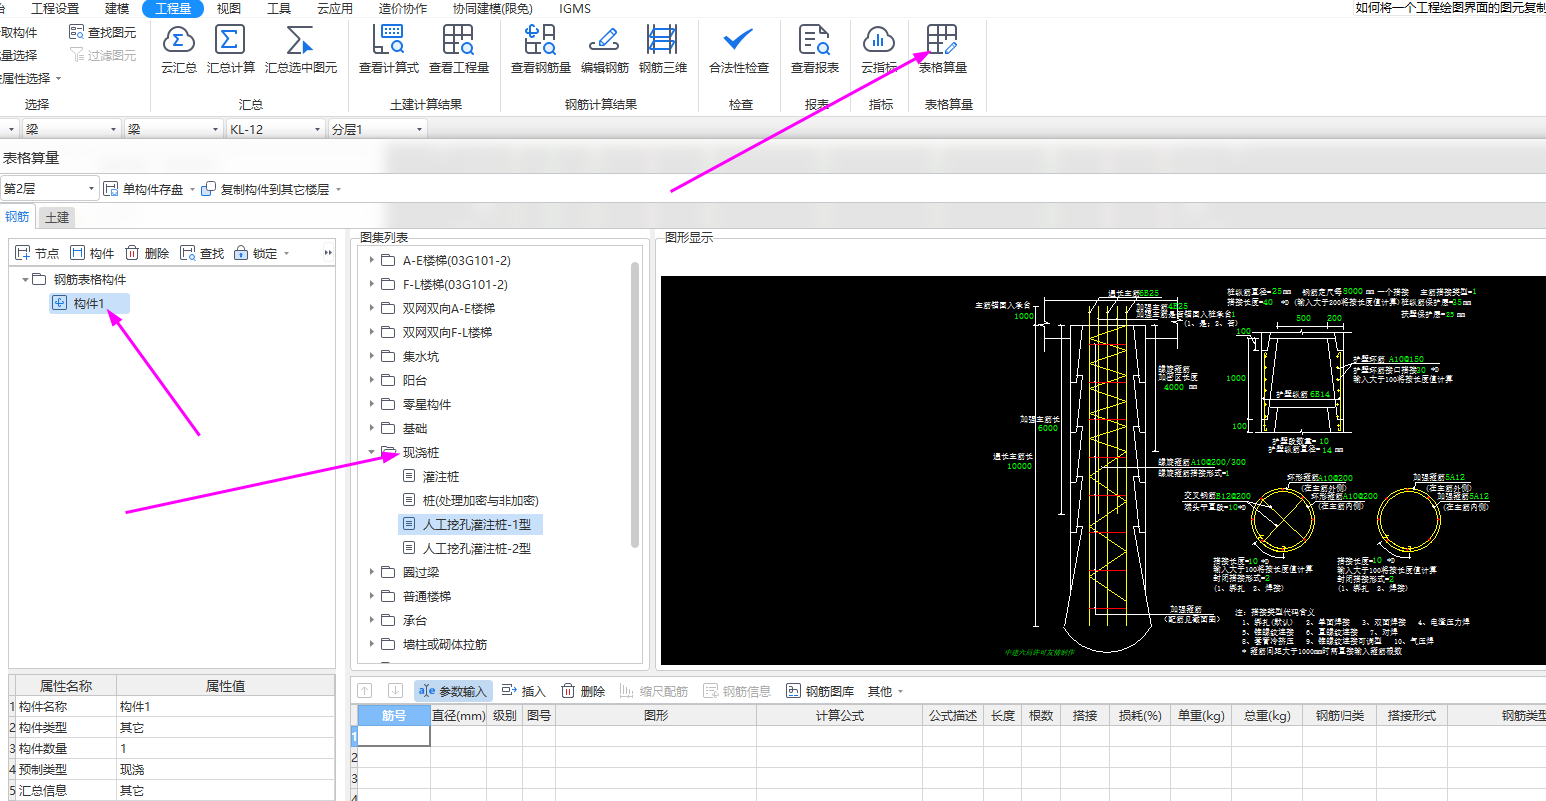Screen dimensions: 1546x801
Task: Click the 计算公式 column header
Action: click(839, 716)
